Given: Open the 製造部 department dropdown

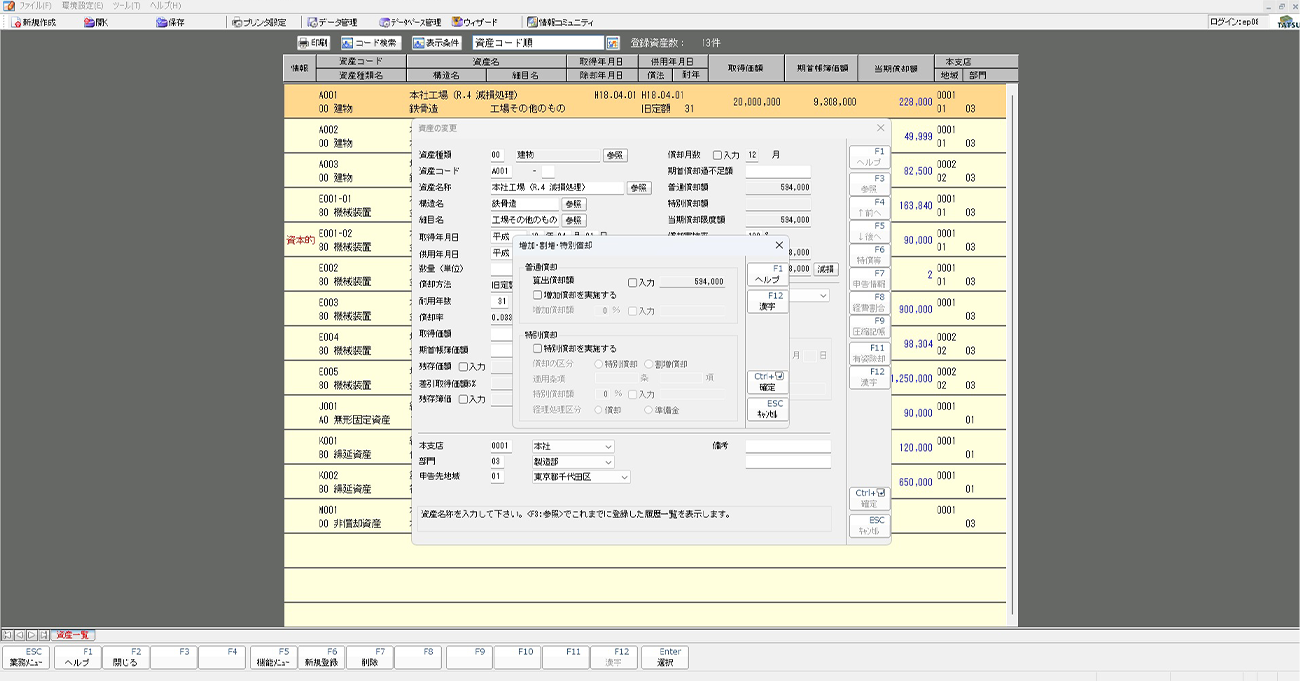Looking at the screenshot, I should pos(607,462).
